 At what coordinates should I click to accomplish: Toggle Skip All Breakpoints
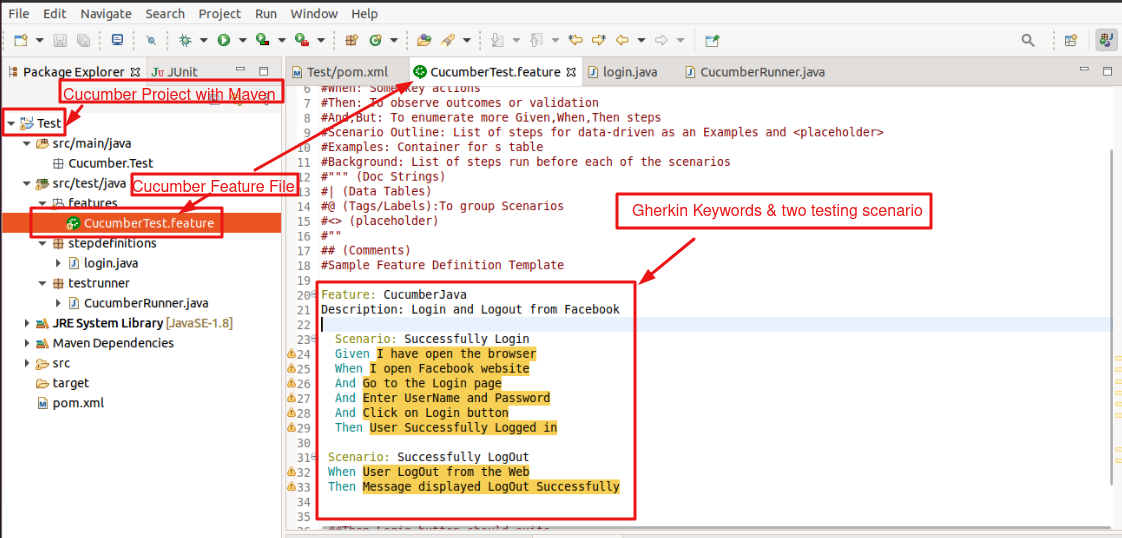click(x=151, y=41)
